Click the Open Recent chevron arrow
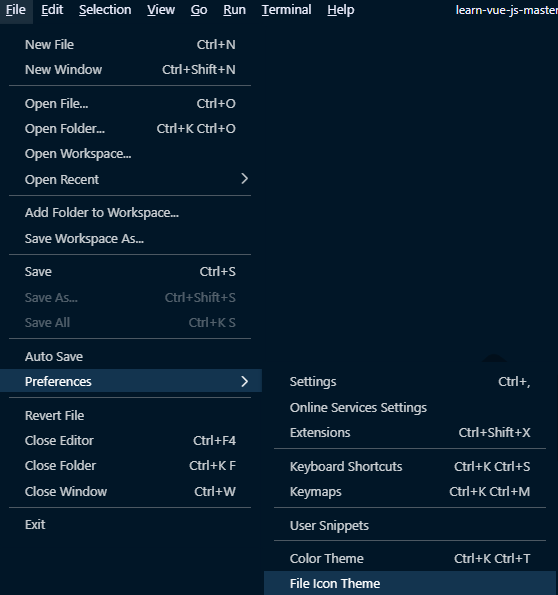Viewport: 558px width, 595px height. click(244, 179)
